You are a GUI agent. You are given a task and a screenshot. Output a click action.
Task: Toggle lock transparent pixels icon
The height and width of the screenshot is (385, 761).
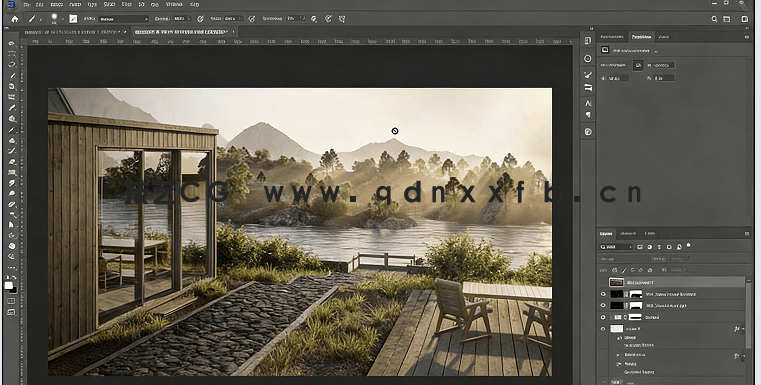tap(615, 270)
